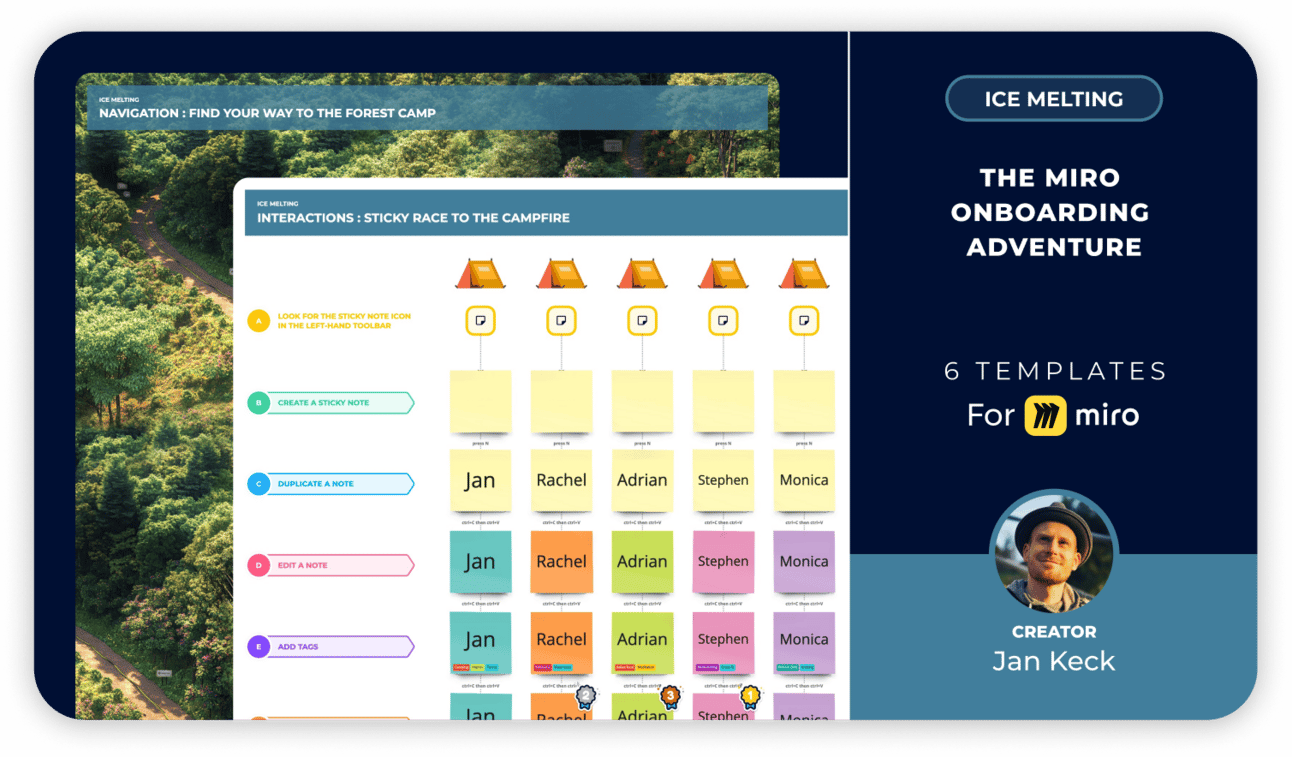Select the yellow Monica sticky note
This screenshot has height=757, width=1292.
804,481
